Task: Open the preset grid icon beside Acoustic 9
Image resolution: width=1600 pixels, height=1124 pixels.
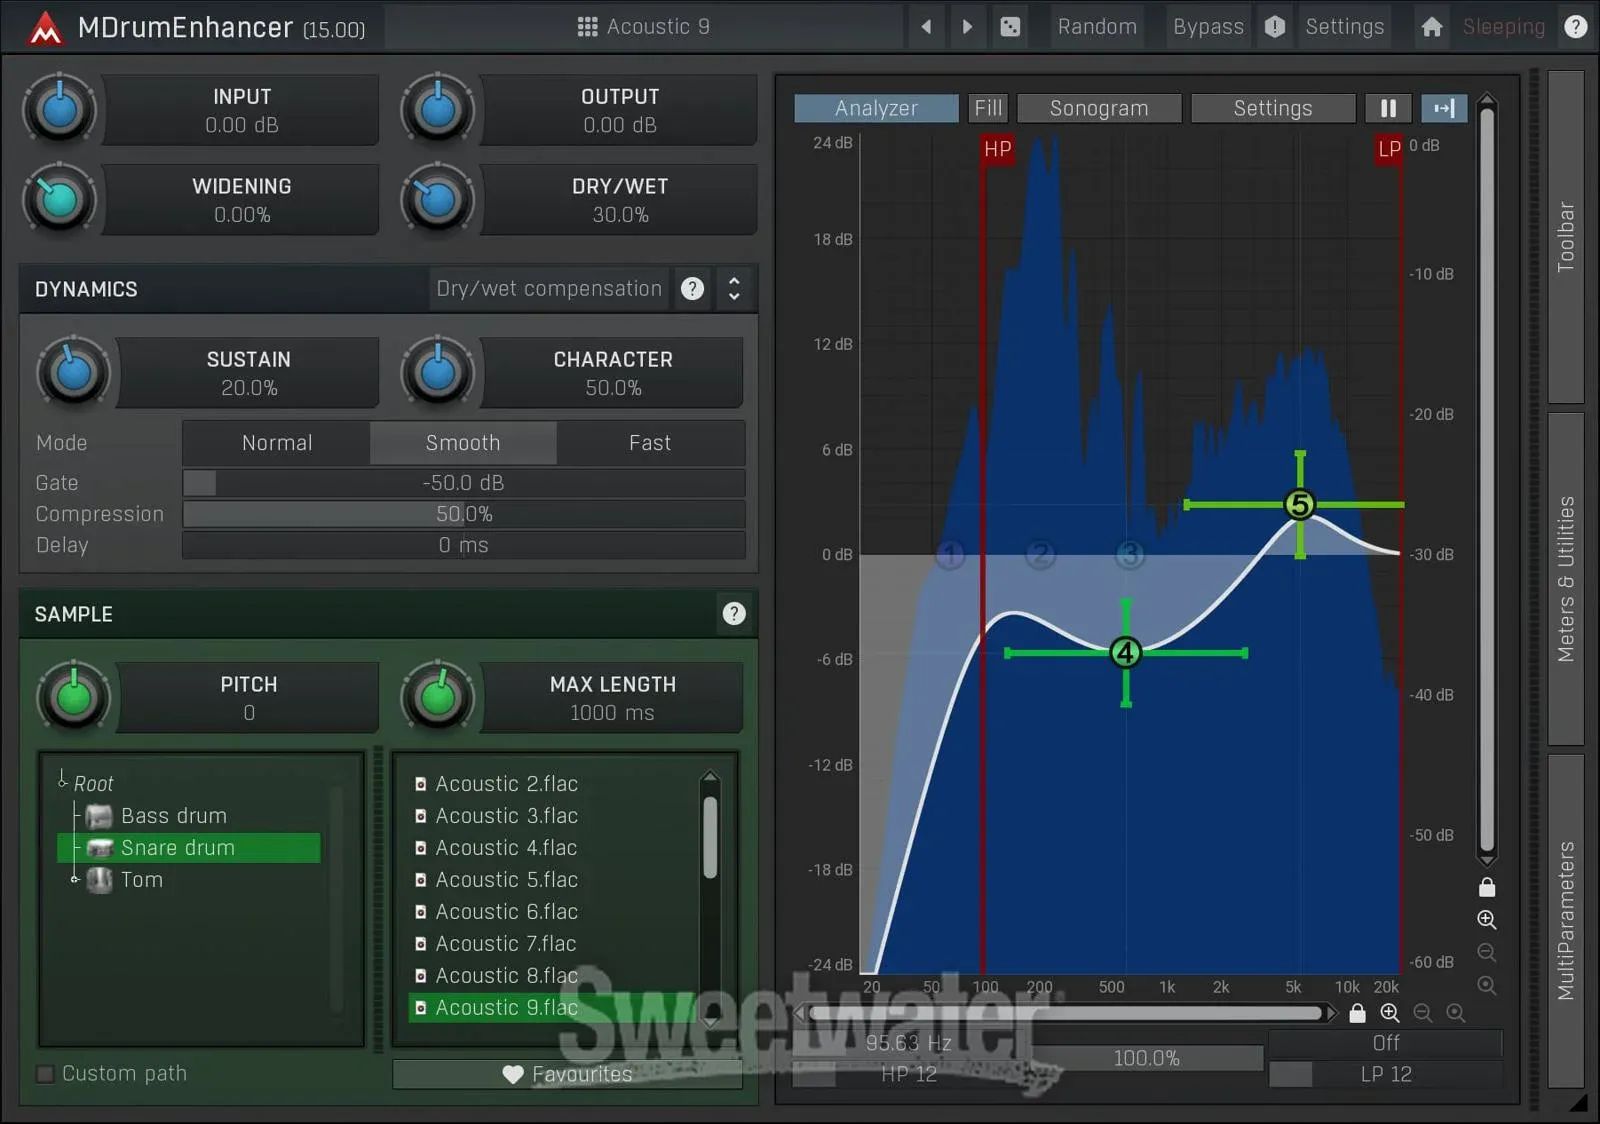Action: pos(587,27)
